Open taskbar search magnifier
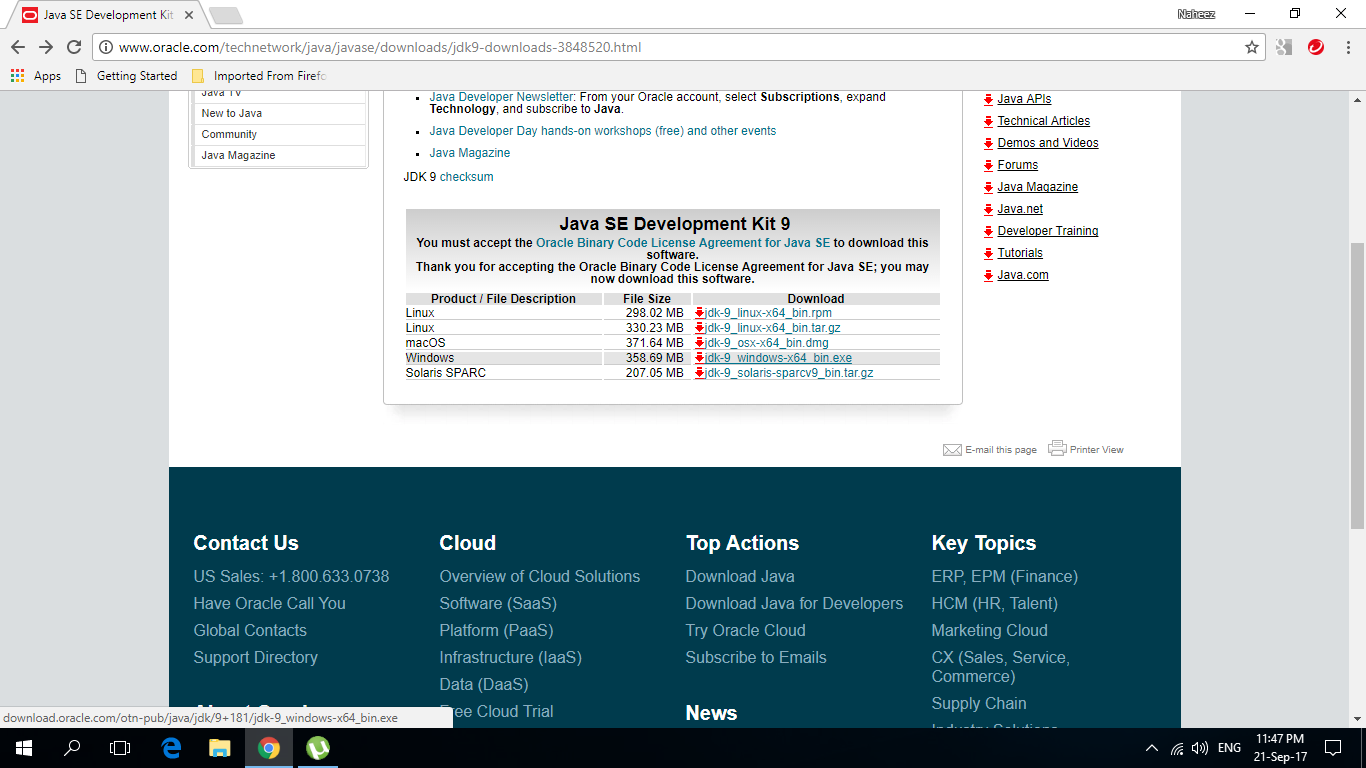Image resolution: width=1366 pixels, height=768 pixels. tap(72, 748)
